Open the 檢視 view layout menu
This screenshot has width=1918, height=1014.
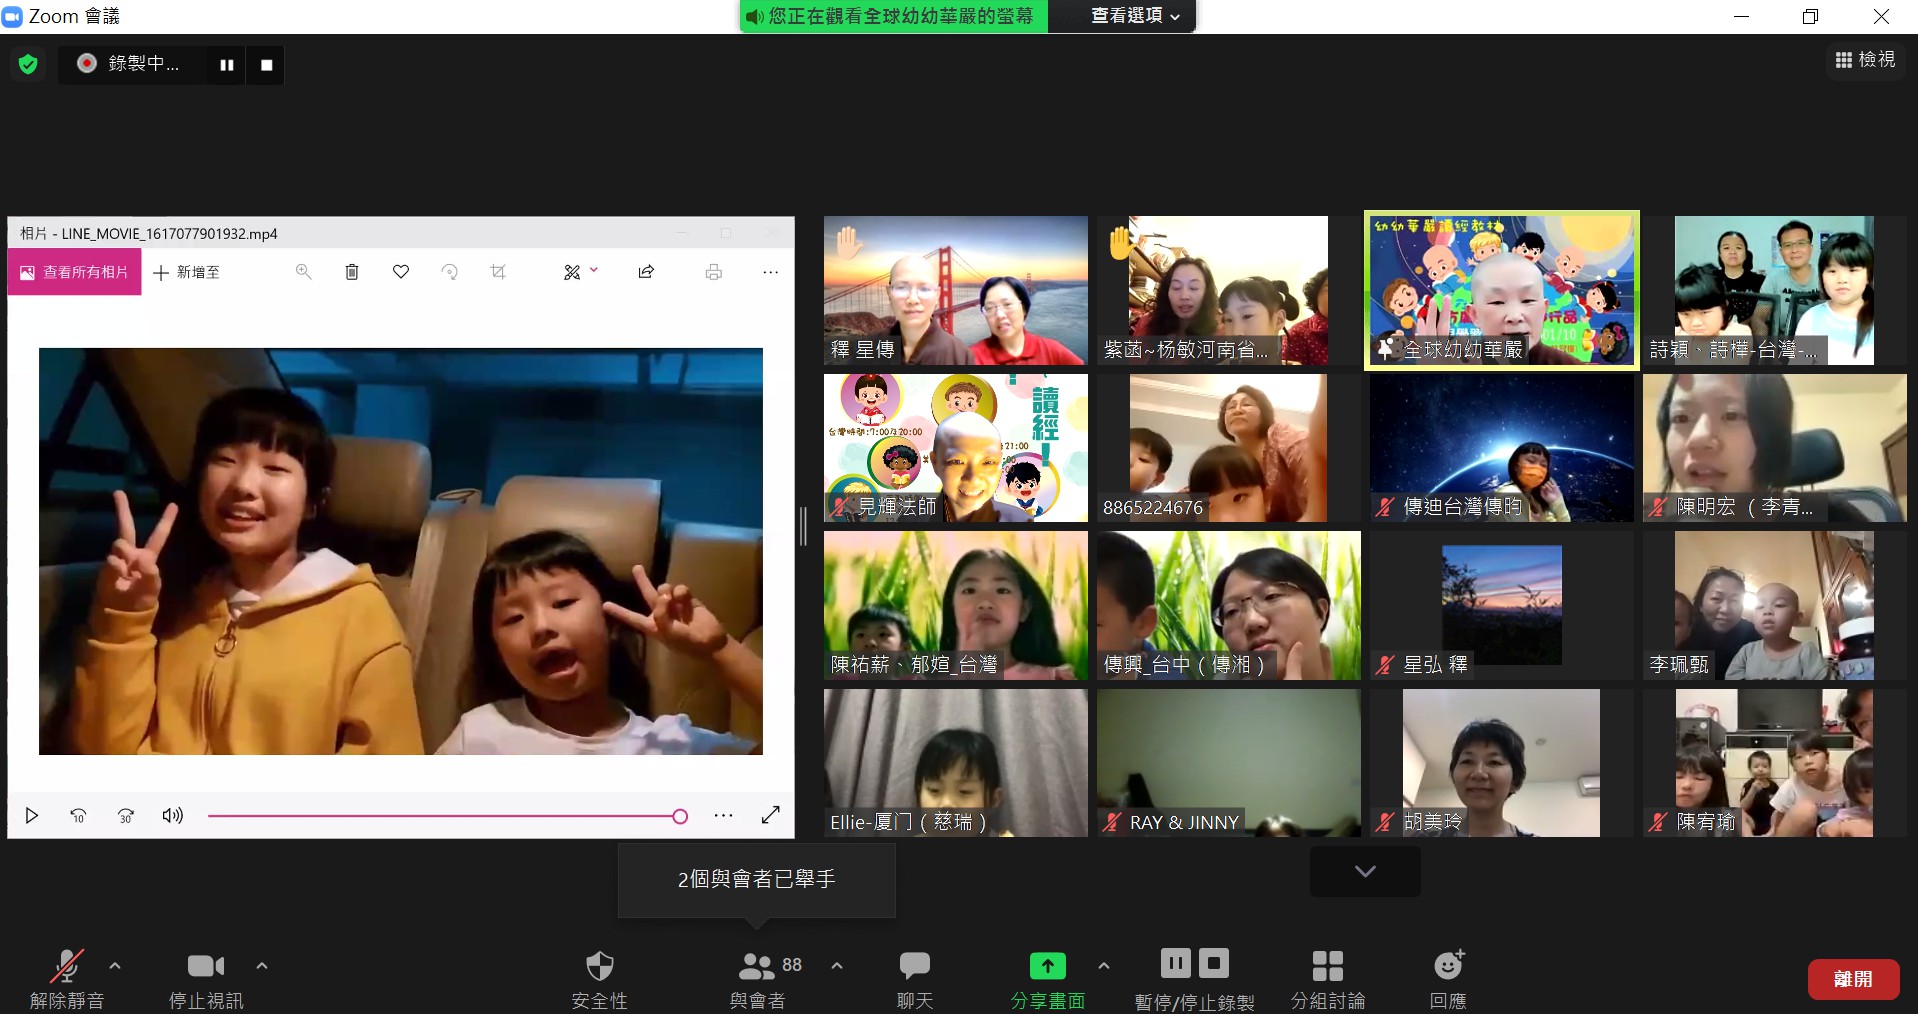click(x=1865, y=60)
